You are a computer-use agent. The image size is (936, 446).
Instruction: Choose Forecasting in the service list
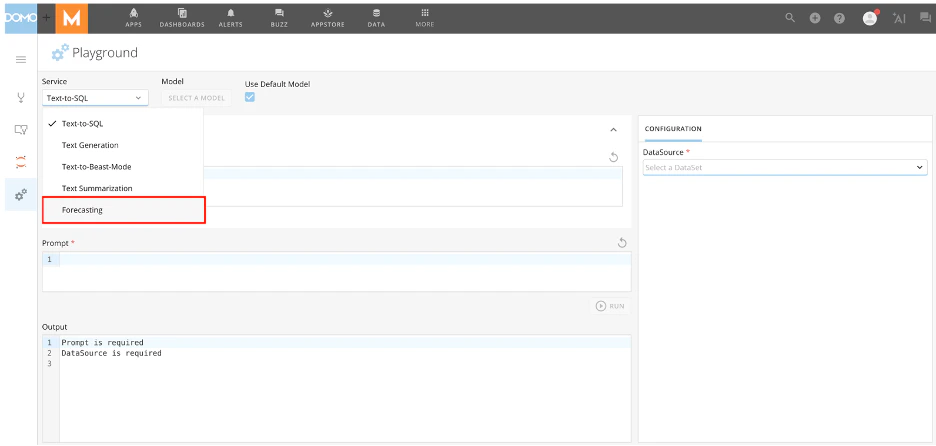[124, 210]
